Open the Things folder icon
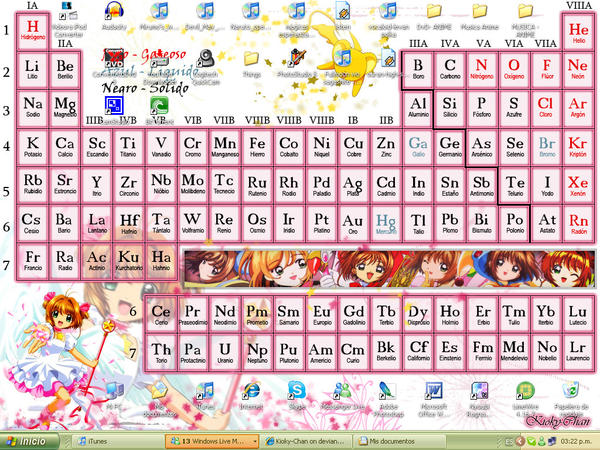600x450 pixels. pos(251,59)
